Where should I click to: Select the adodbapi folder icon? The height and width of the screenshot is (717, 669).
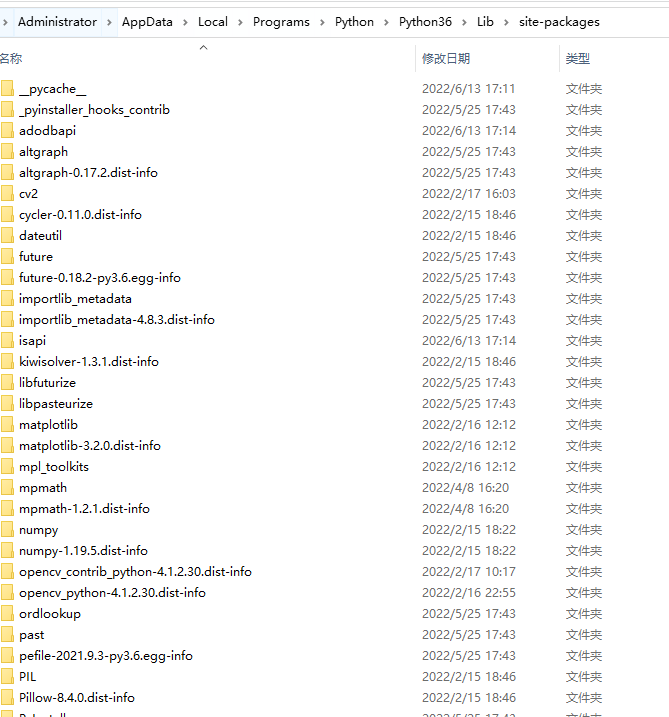click(7, 131)
